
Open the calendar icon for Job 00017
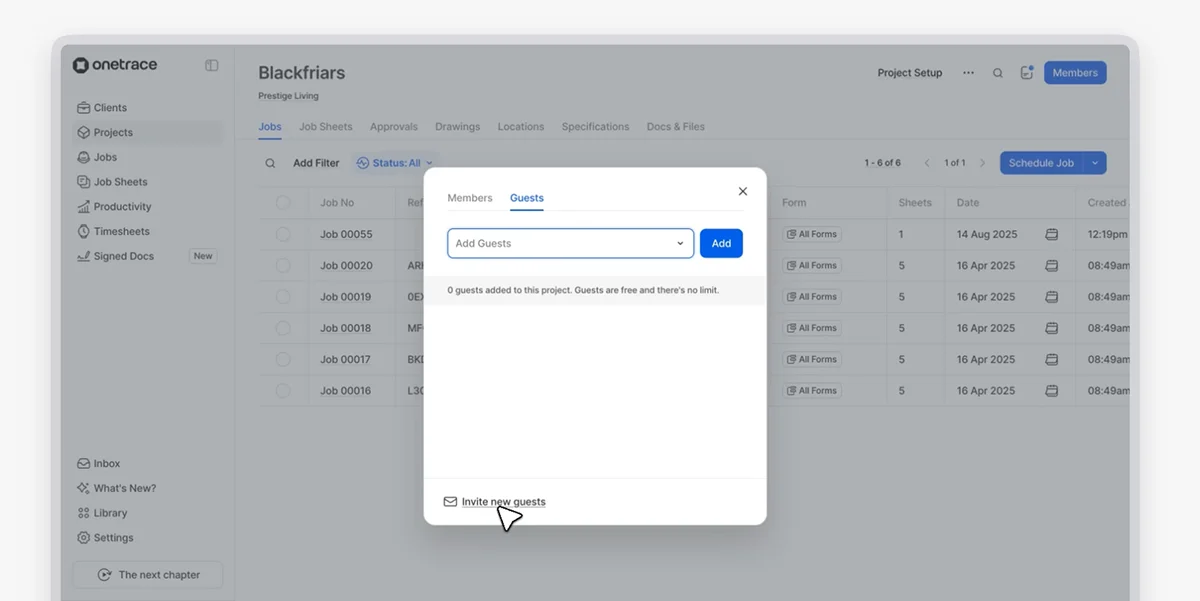click(1052, 359)
